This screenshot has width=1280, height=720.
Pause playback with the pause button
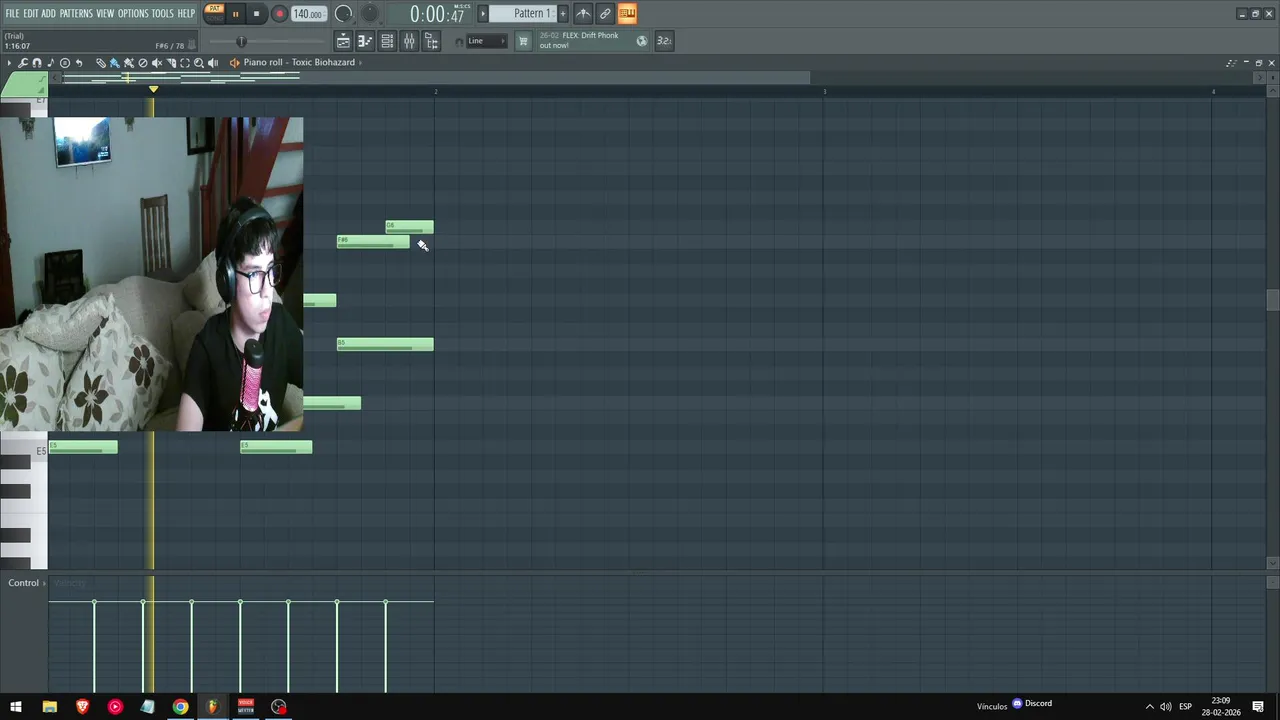[x=235, y=14]
